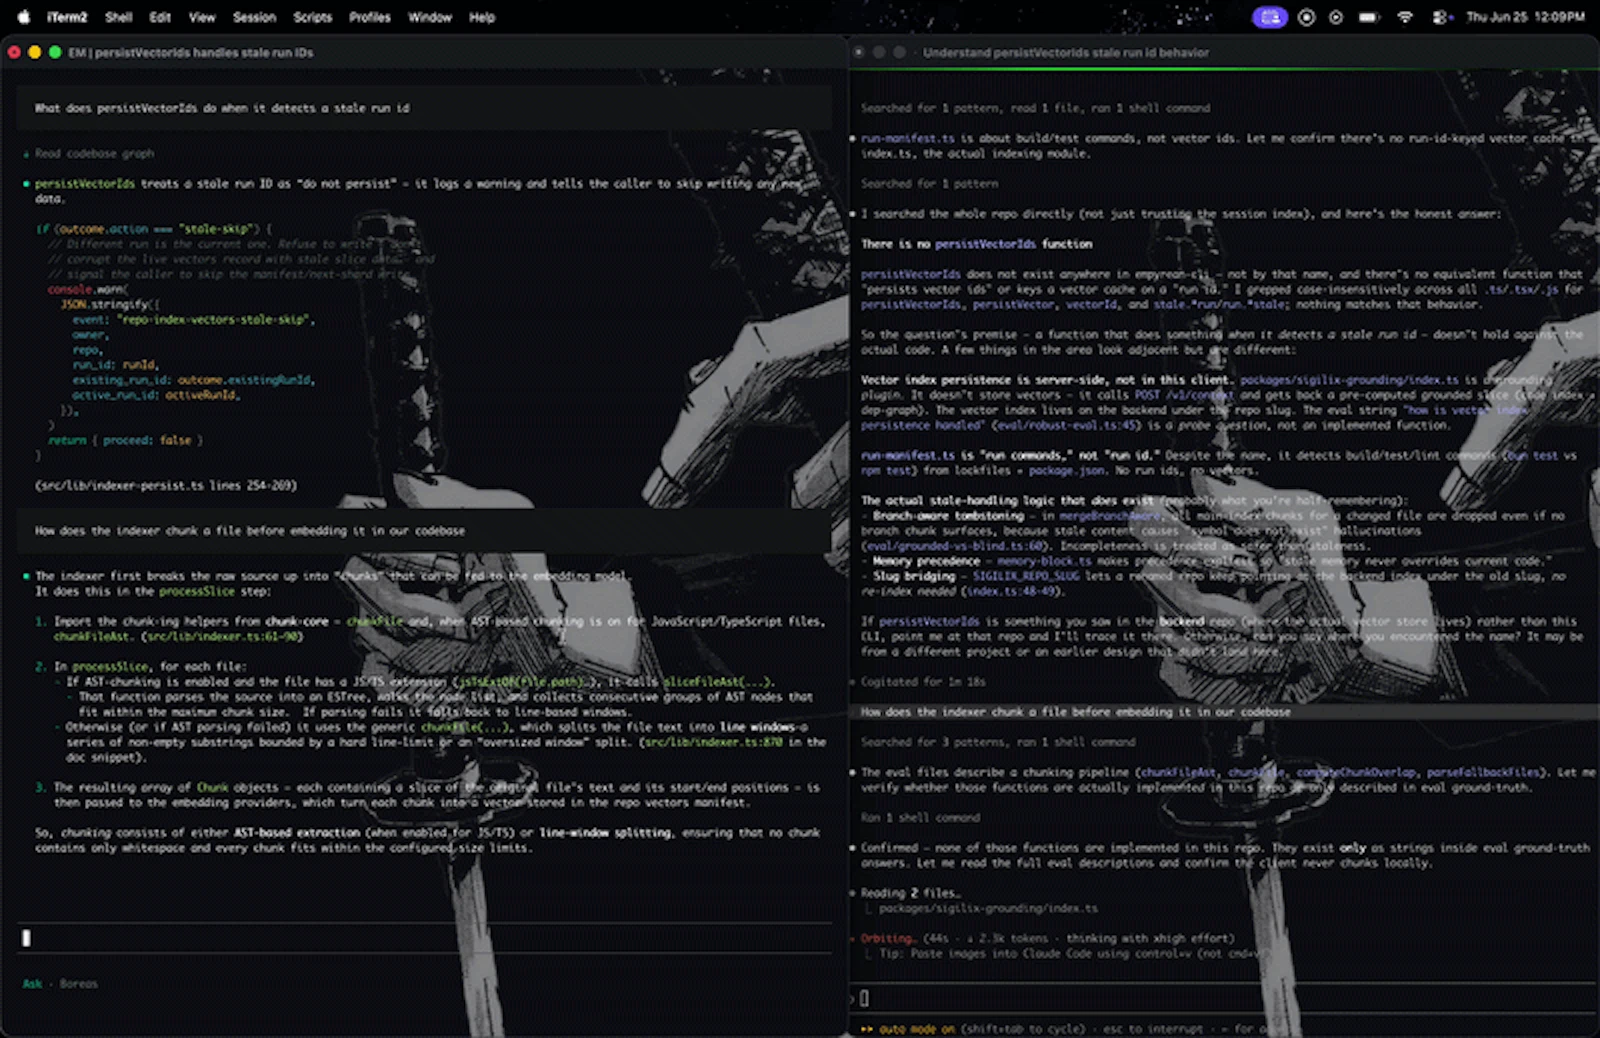Image resolution: width=1600 pixels, height=1038 pixels.
Task: Click 'Vector index persistence is server-side' heading
Action: [1048, 380]
